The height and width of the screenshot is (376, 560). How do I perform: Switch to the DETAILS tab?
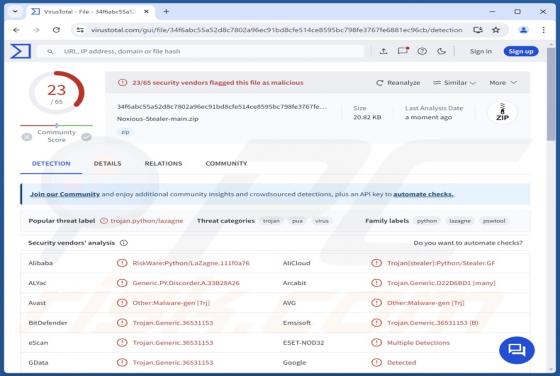point(108,164)
